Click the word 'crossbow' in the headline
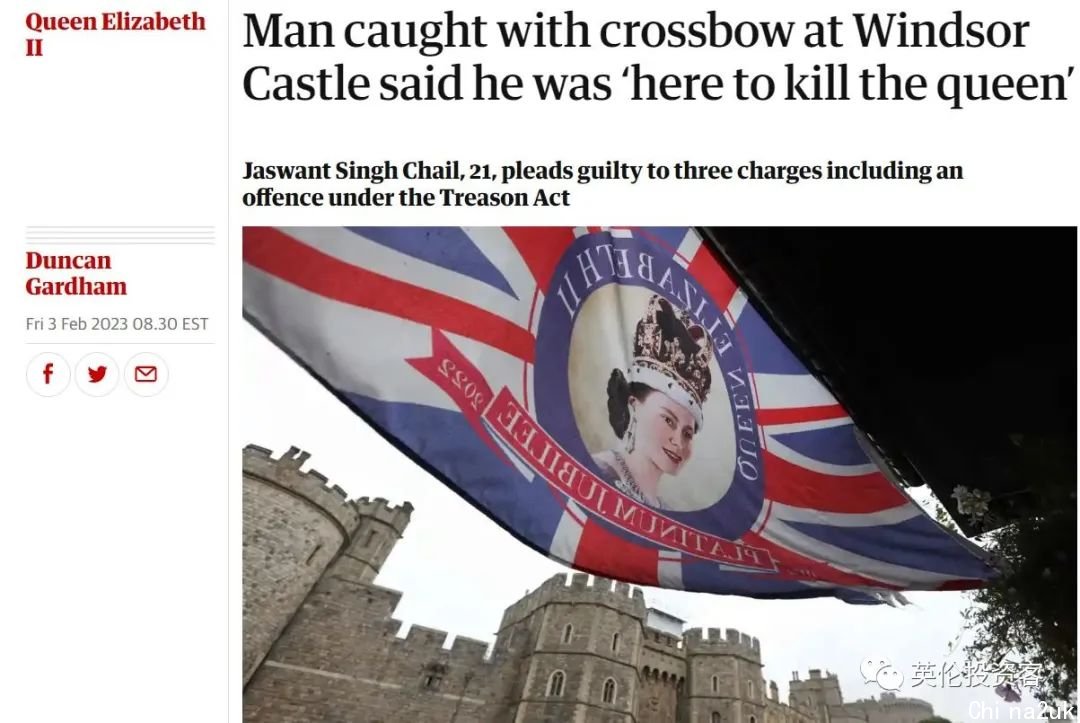The height and width of the screenshot is (723, 1080). [x=695, y=30]
